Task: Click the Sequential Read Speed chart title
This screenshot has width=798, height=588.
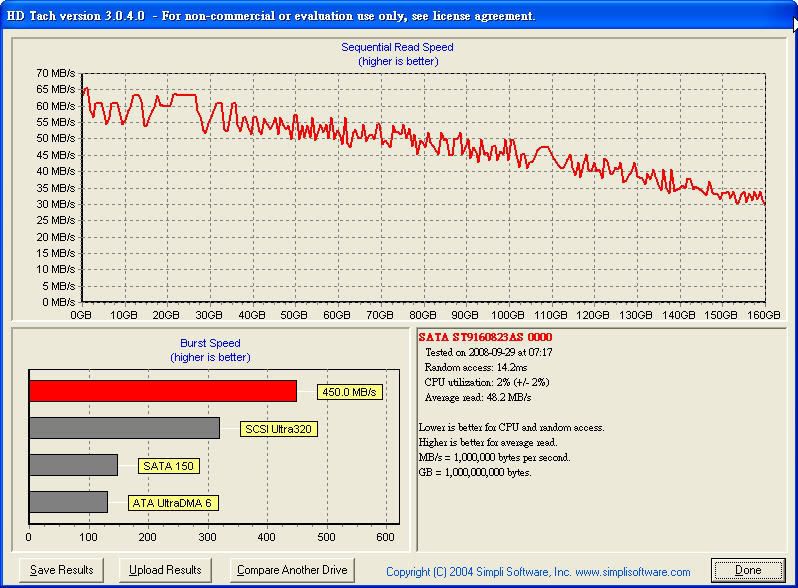Action: click(397, 47)
